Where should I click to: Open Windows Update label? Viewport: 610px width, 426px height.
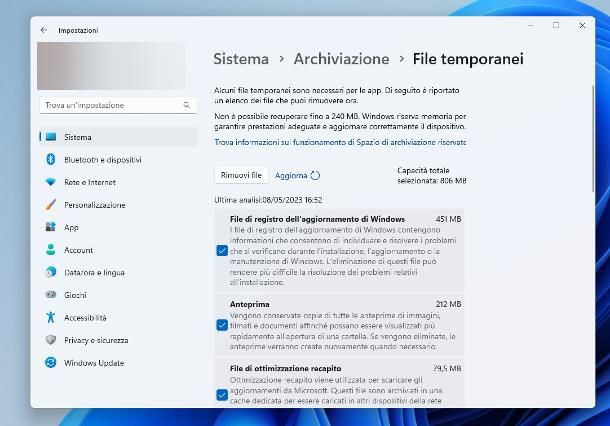[94, 363]
